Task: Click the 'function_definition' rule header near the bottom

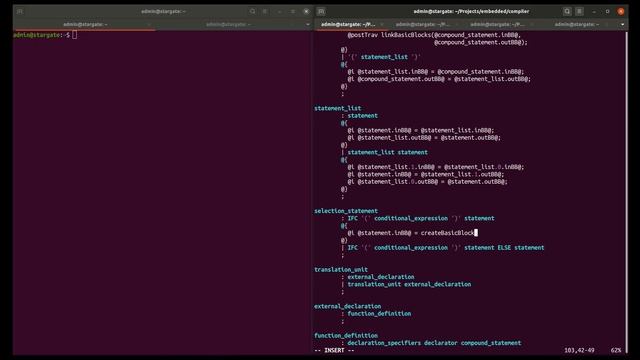Action: click(x=346, y=336)
